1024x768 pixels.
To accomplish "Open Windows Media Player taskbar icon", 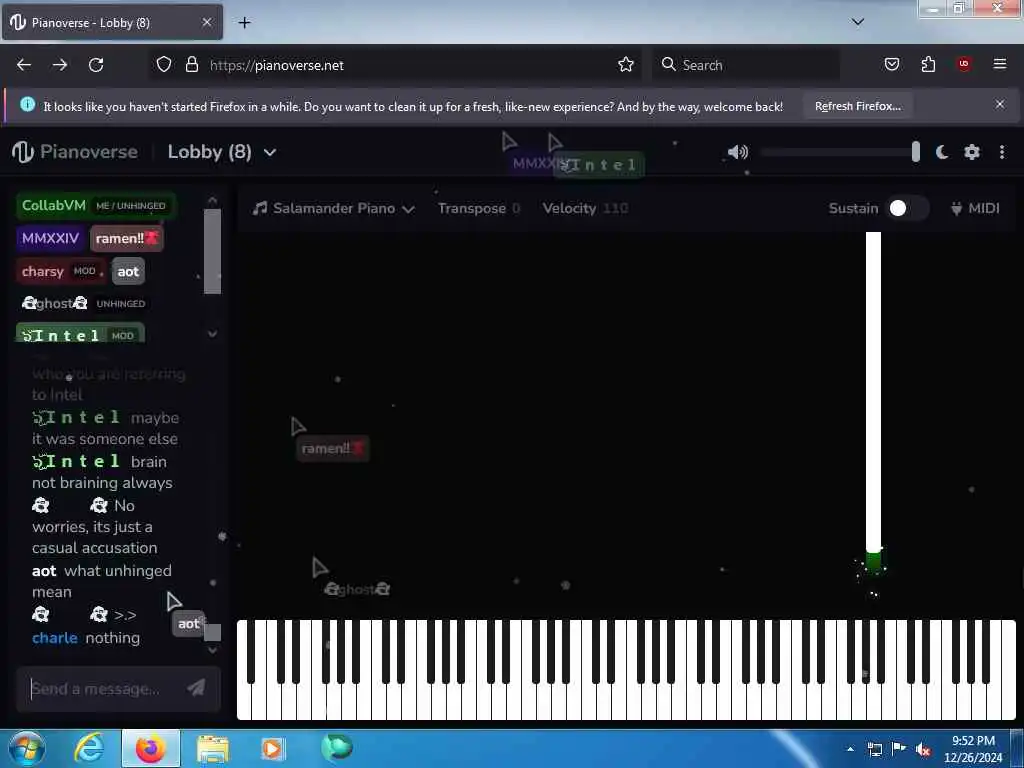I will pyautogui.click(x=272, y=749).
